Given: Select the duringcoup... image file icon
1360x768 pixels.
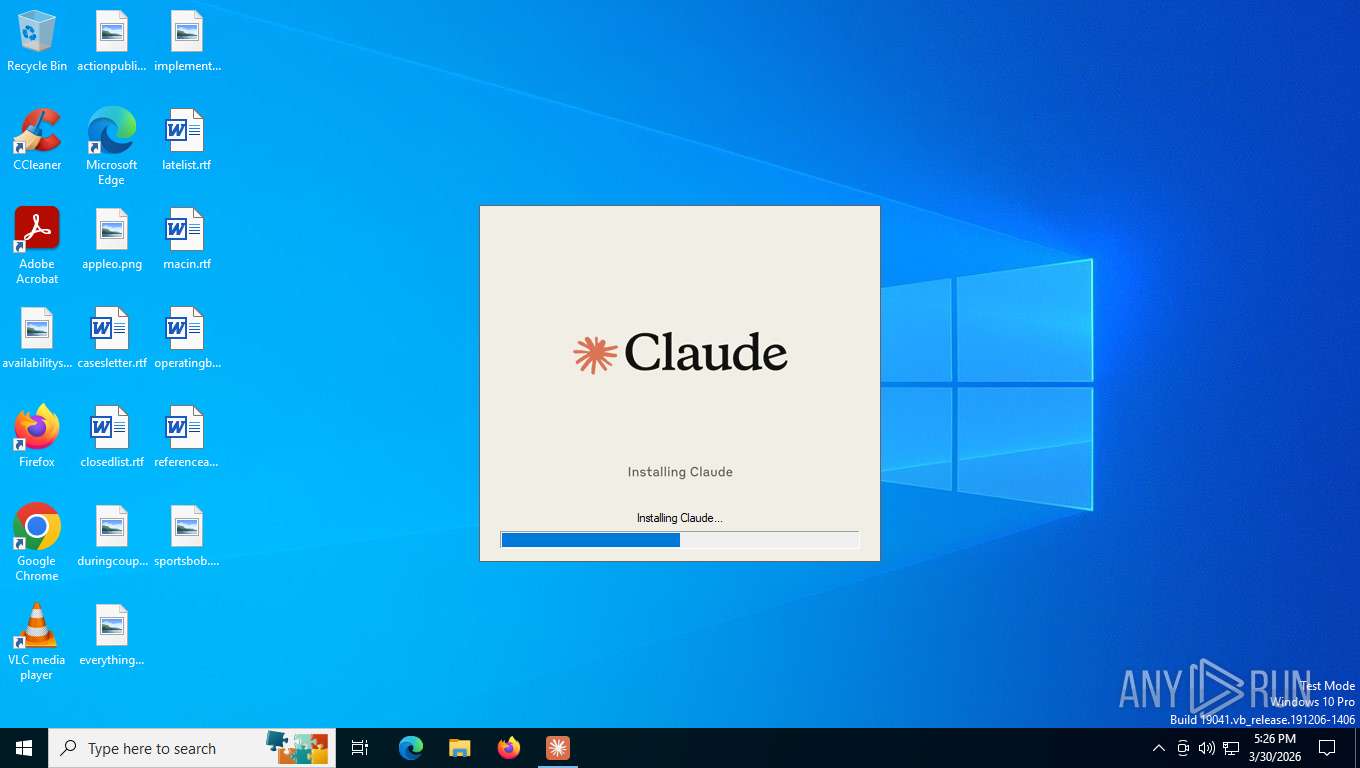Looking at the screenshot, I should click(x=112, y=537).
